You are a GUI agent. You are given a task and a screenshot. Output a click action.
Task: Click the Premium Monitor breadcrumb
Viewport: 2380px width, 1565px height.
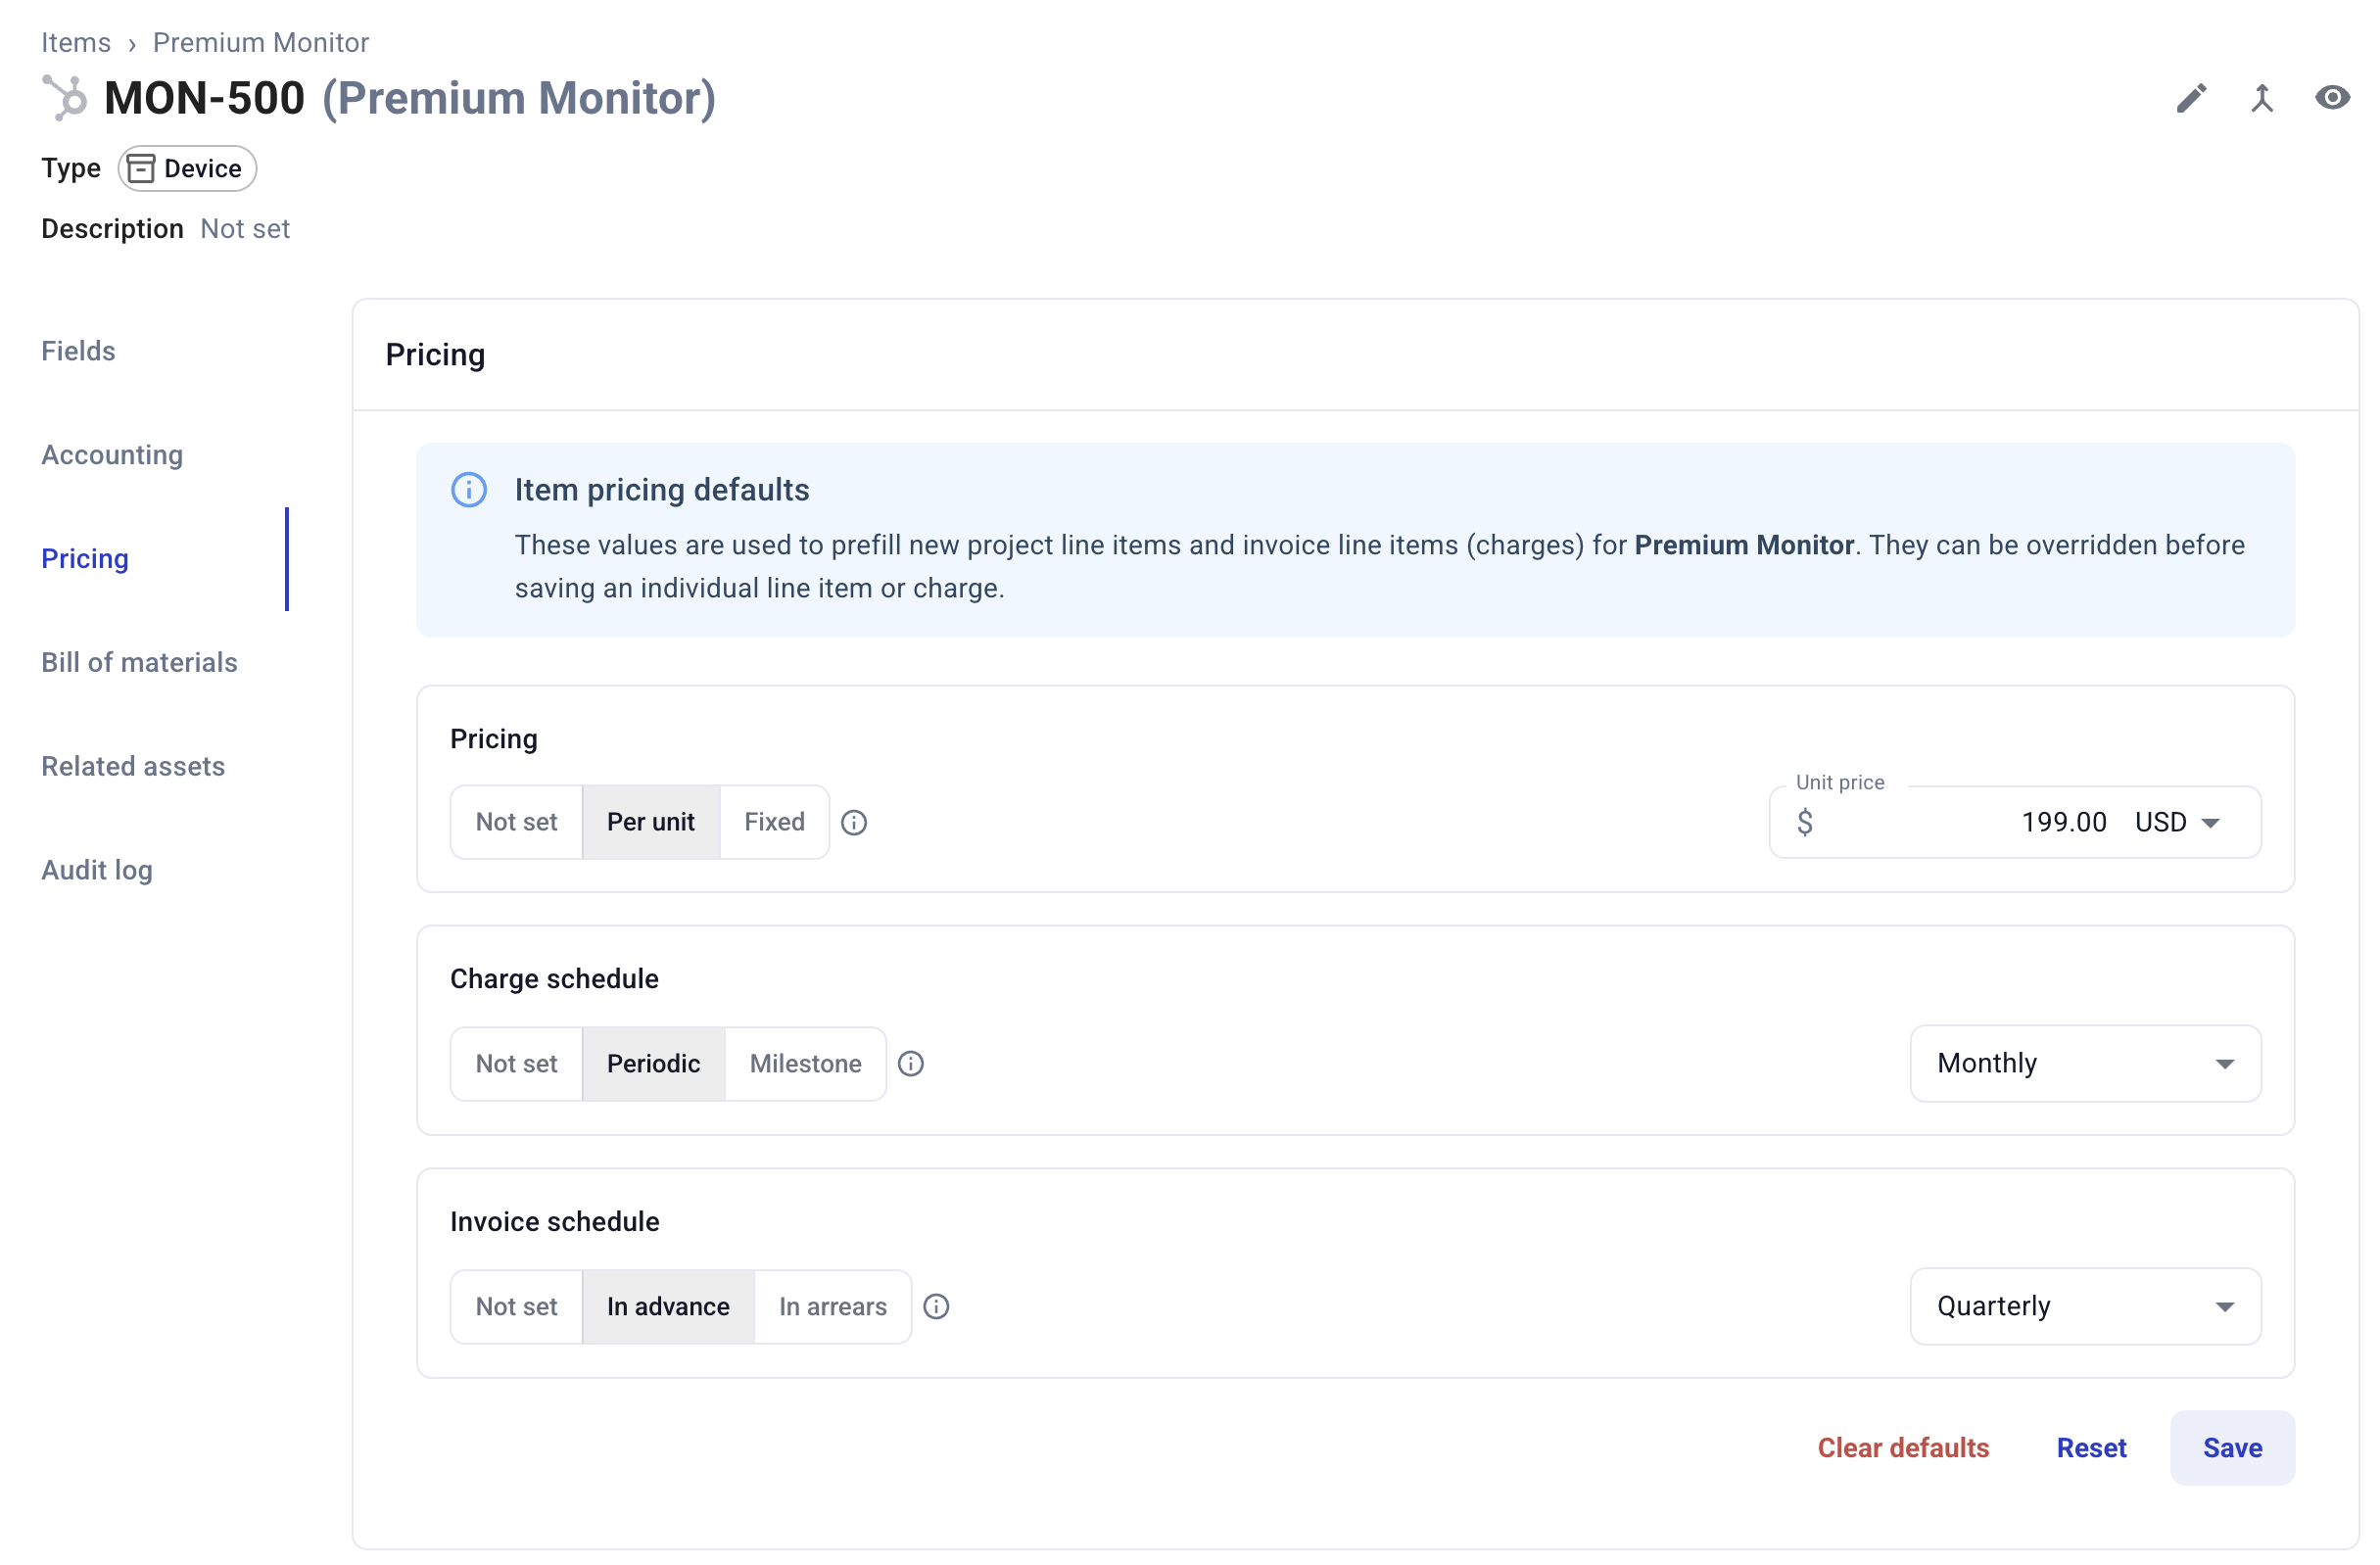tap(261, 43)
